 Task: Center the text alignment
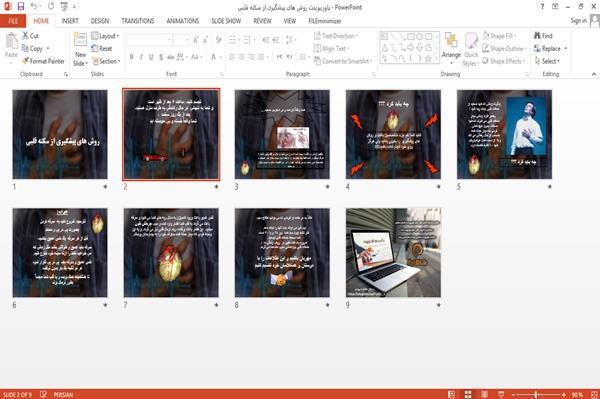point(241,57)
